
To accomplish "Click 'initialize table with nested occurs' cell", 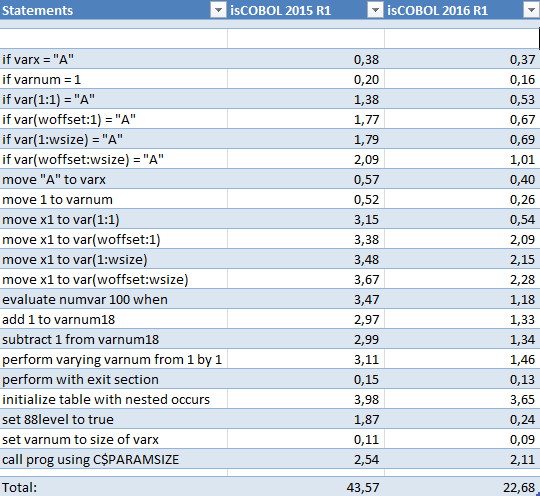I will [114, 399].
